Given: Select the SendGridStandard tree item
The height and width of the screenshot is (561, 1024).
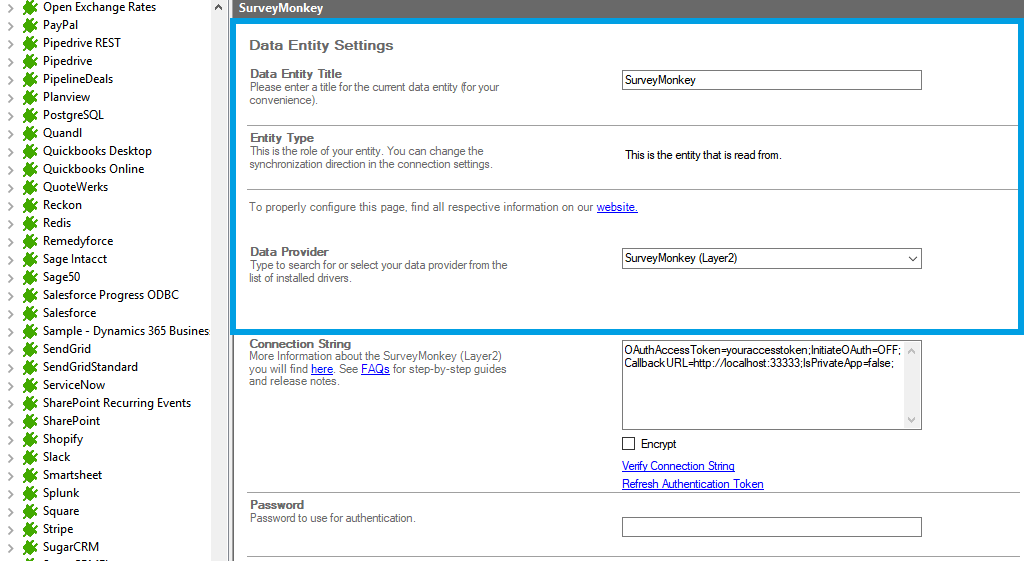Looking at the screenshot, I should [90, 367].
